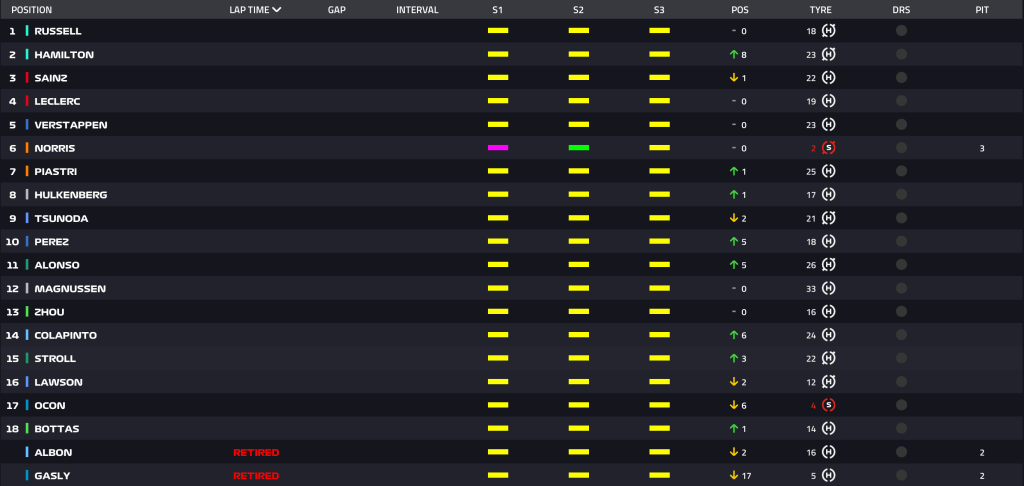The height and width of the screenshot is (486, 1024).
Task: Click Magnussen's tyre age 33
Action: [811, 289]
